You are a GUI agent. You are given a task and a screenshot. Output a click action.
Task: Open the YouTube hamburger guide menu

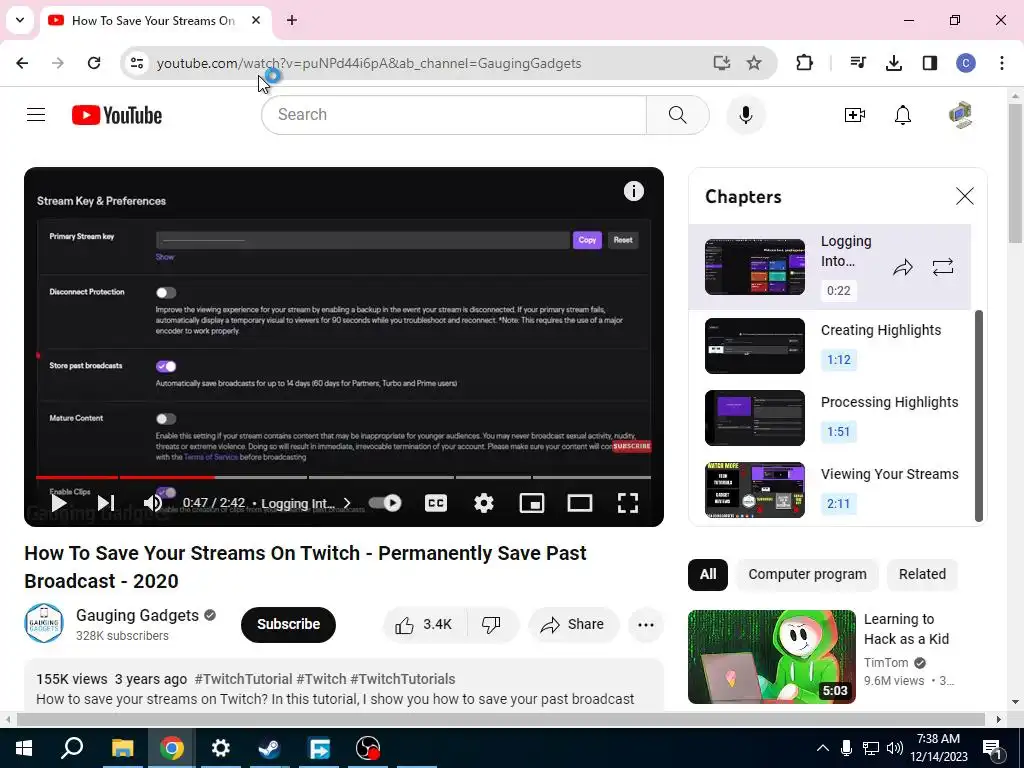tap(36, 115)
